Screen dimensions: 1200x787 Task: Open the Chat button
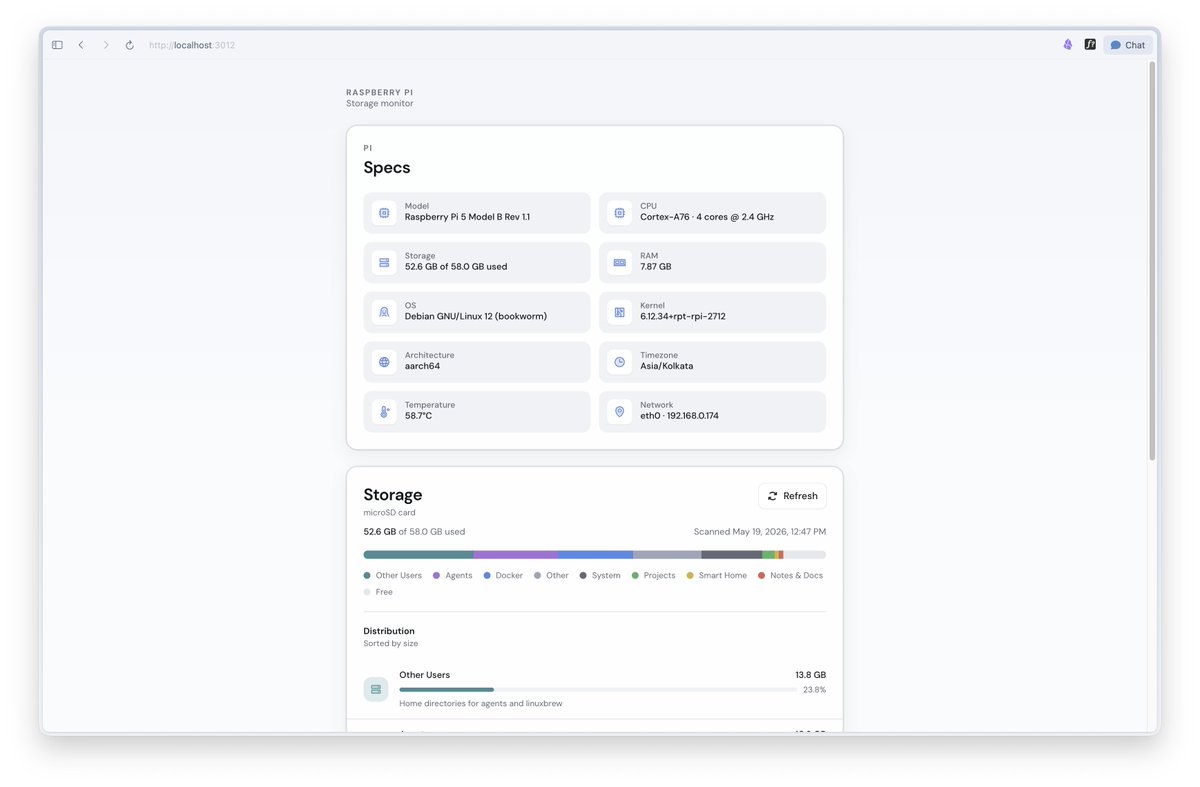pyautogui.click(x=1128, y=45)
